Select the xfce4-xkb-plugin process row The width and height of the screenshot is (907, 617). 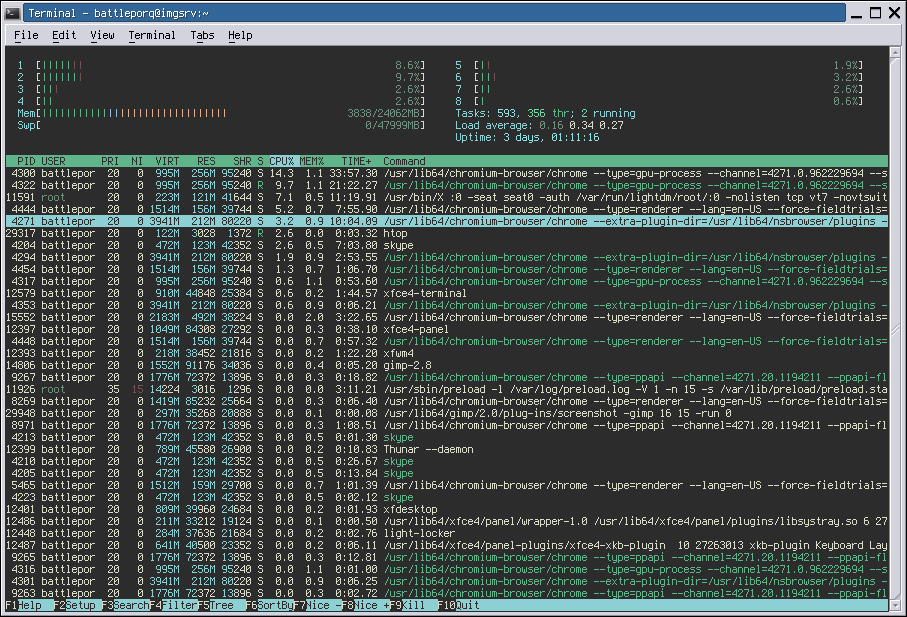coord(447,545)
